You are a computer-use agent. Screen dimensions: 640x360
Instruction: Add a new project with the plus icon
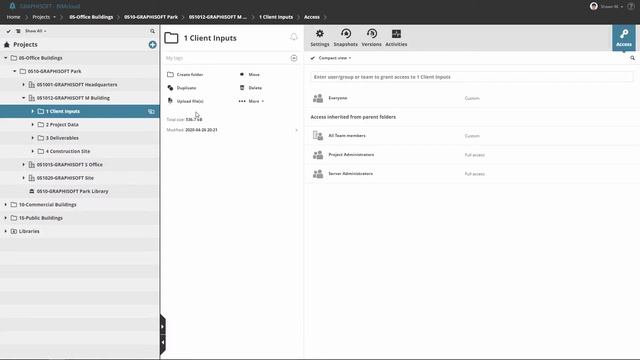[152, 44]
